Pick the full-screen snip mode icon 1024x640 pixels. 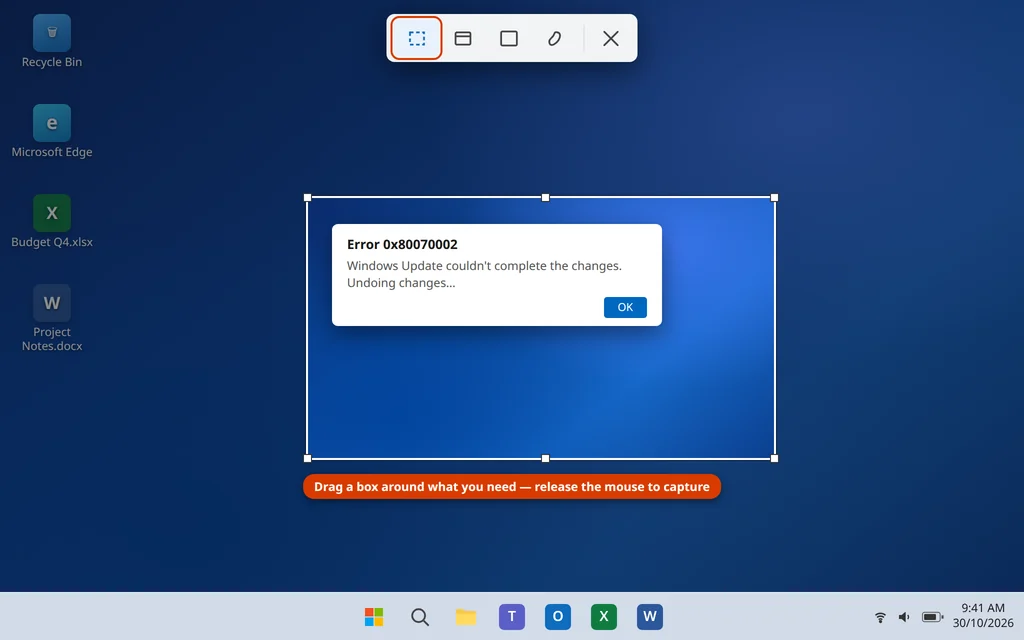pos(509,39)
